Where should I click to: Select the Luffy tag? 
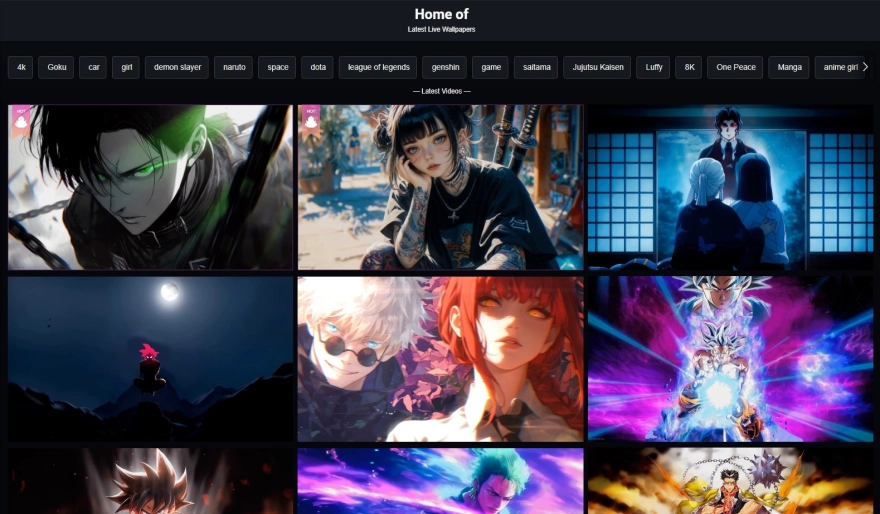[x=653, y=67]
